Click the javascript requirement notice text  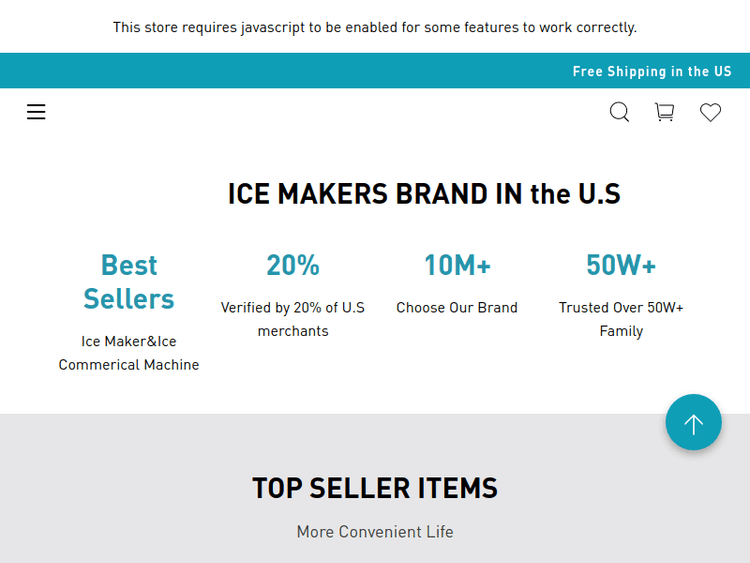(375, 27)
